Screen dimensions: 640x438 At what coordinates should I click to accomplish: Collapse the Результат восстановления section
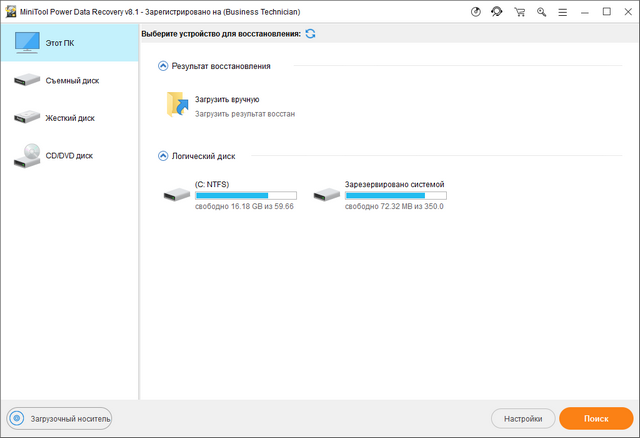tap(163, 66)
